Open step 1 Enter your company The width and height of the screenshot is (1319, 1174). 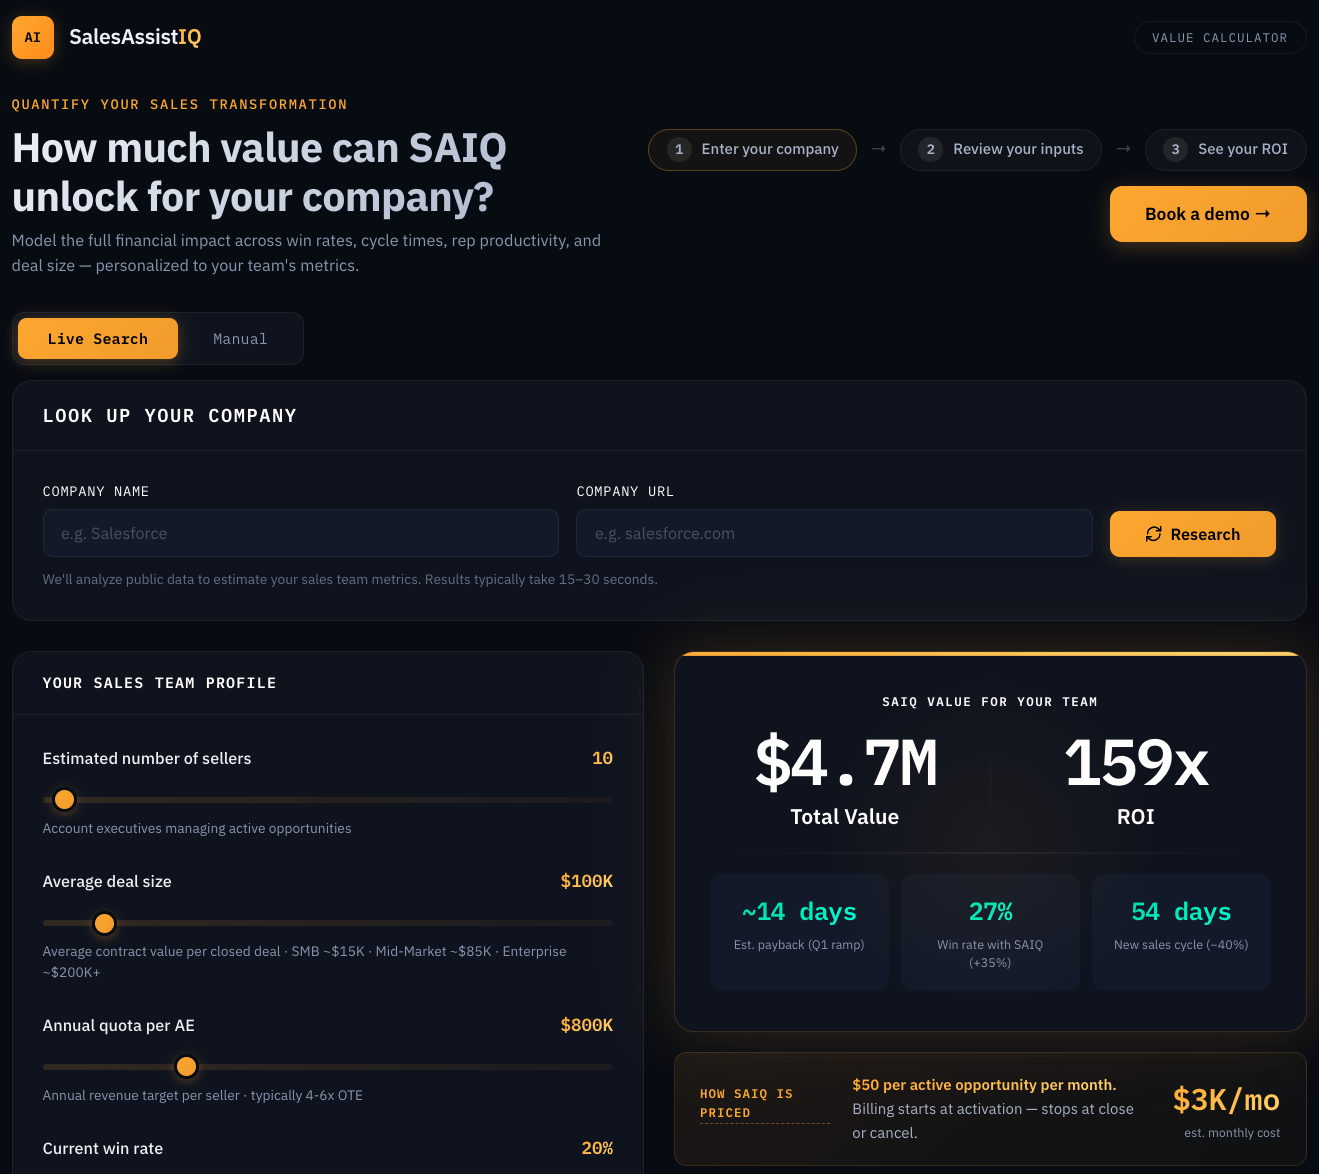click(x=752, y=150)
